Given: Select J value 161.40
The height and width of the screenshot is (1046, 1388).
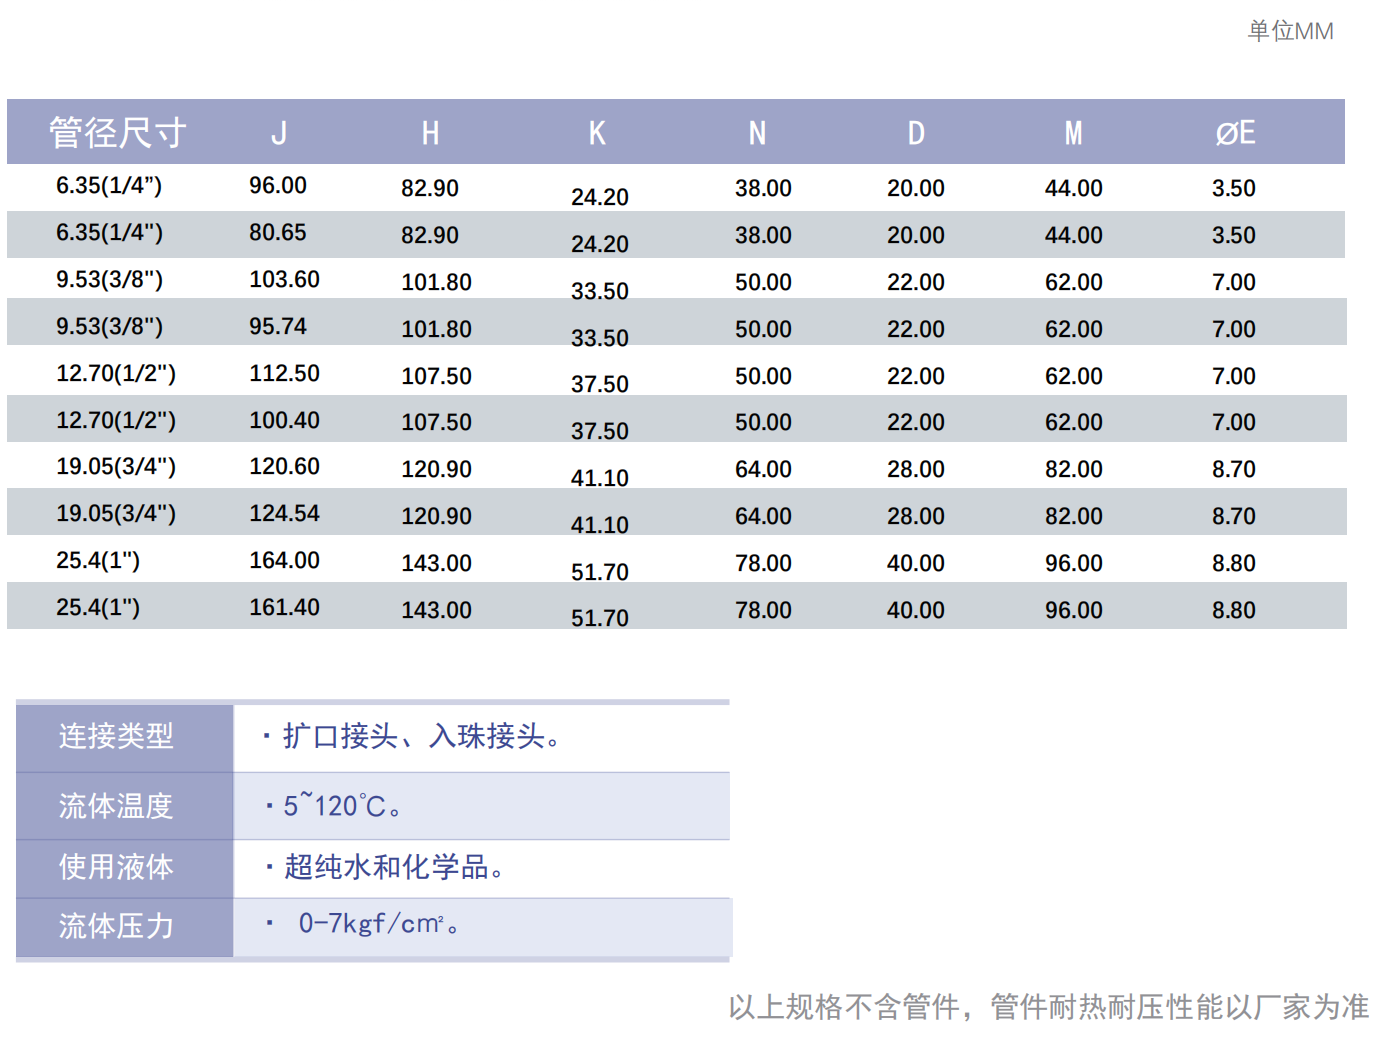Looking at the screenshot, I should coord(284,607).
